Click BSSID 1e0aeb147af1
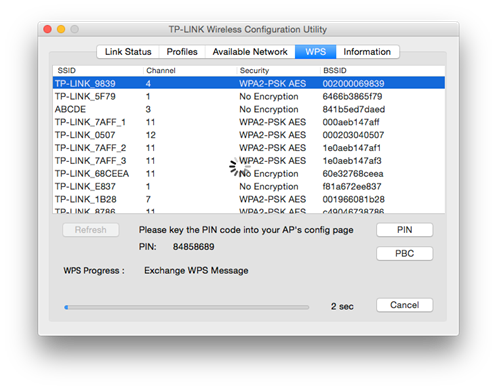 (352, 148)
